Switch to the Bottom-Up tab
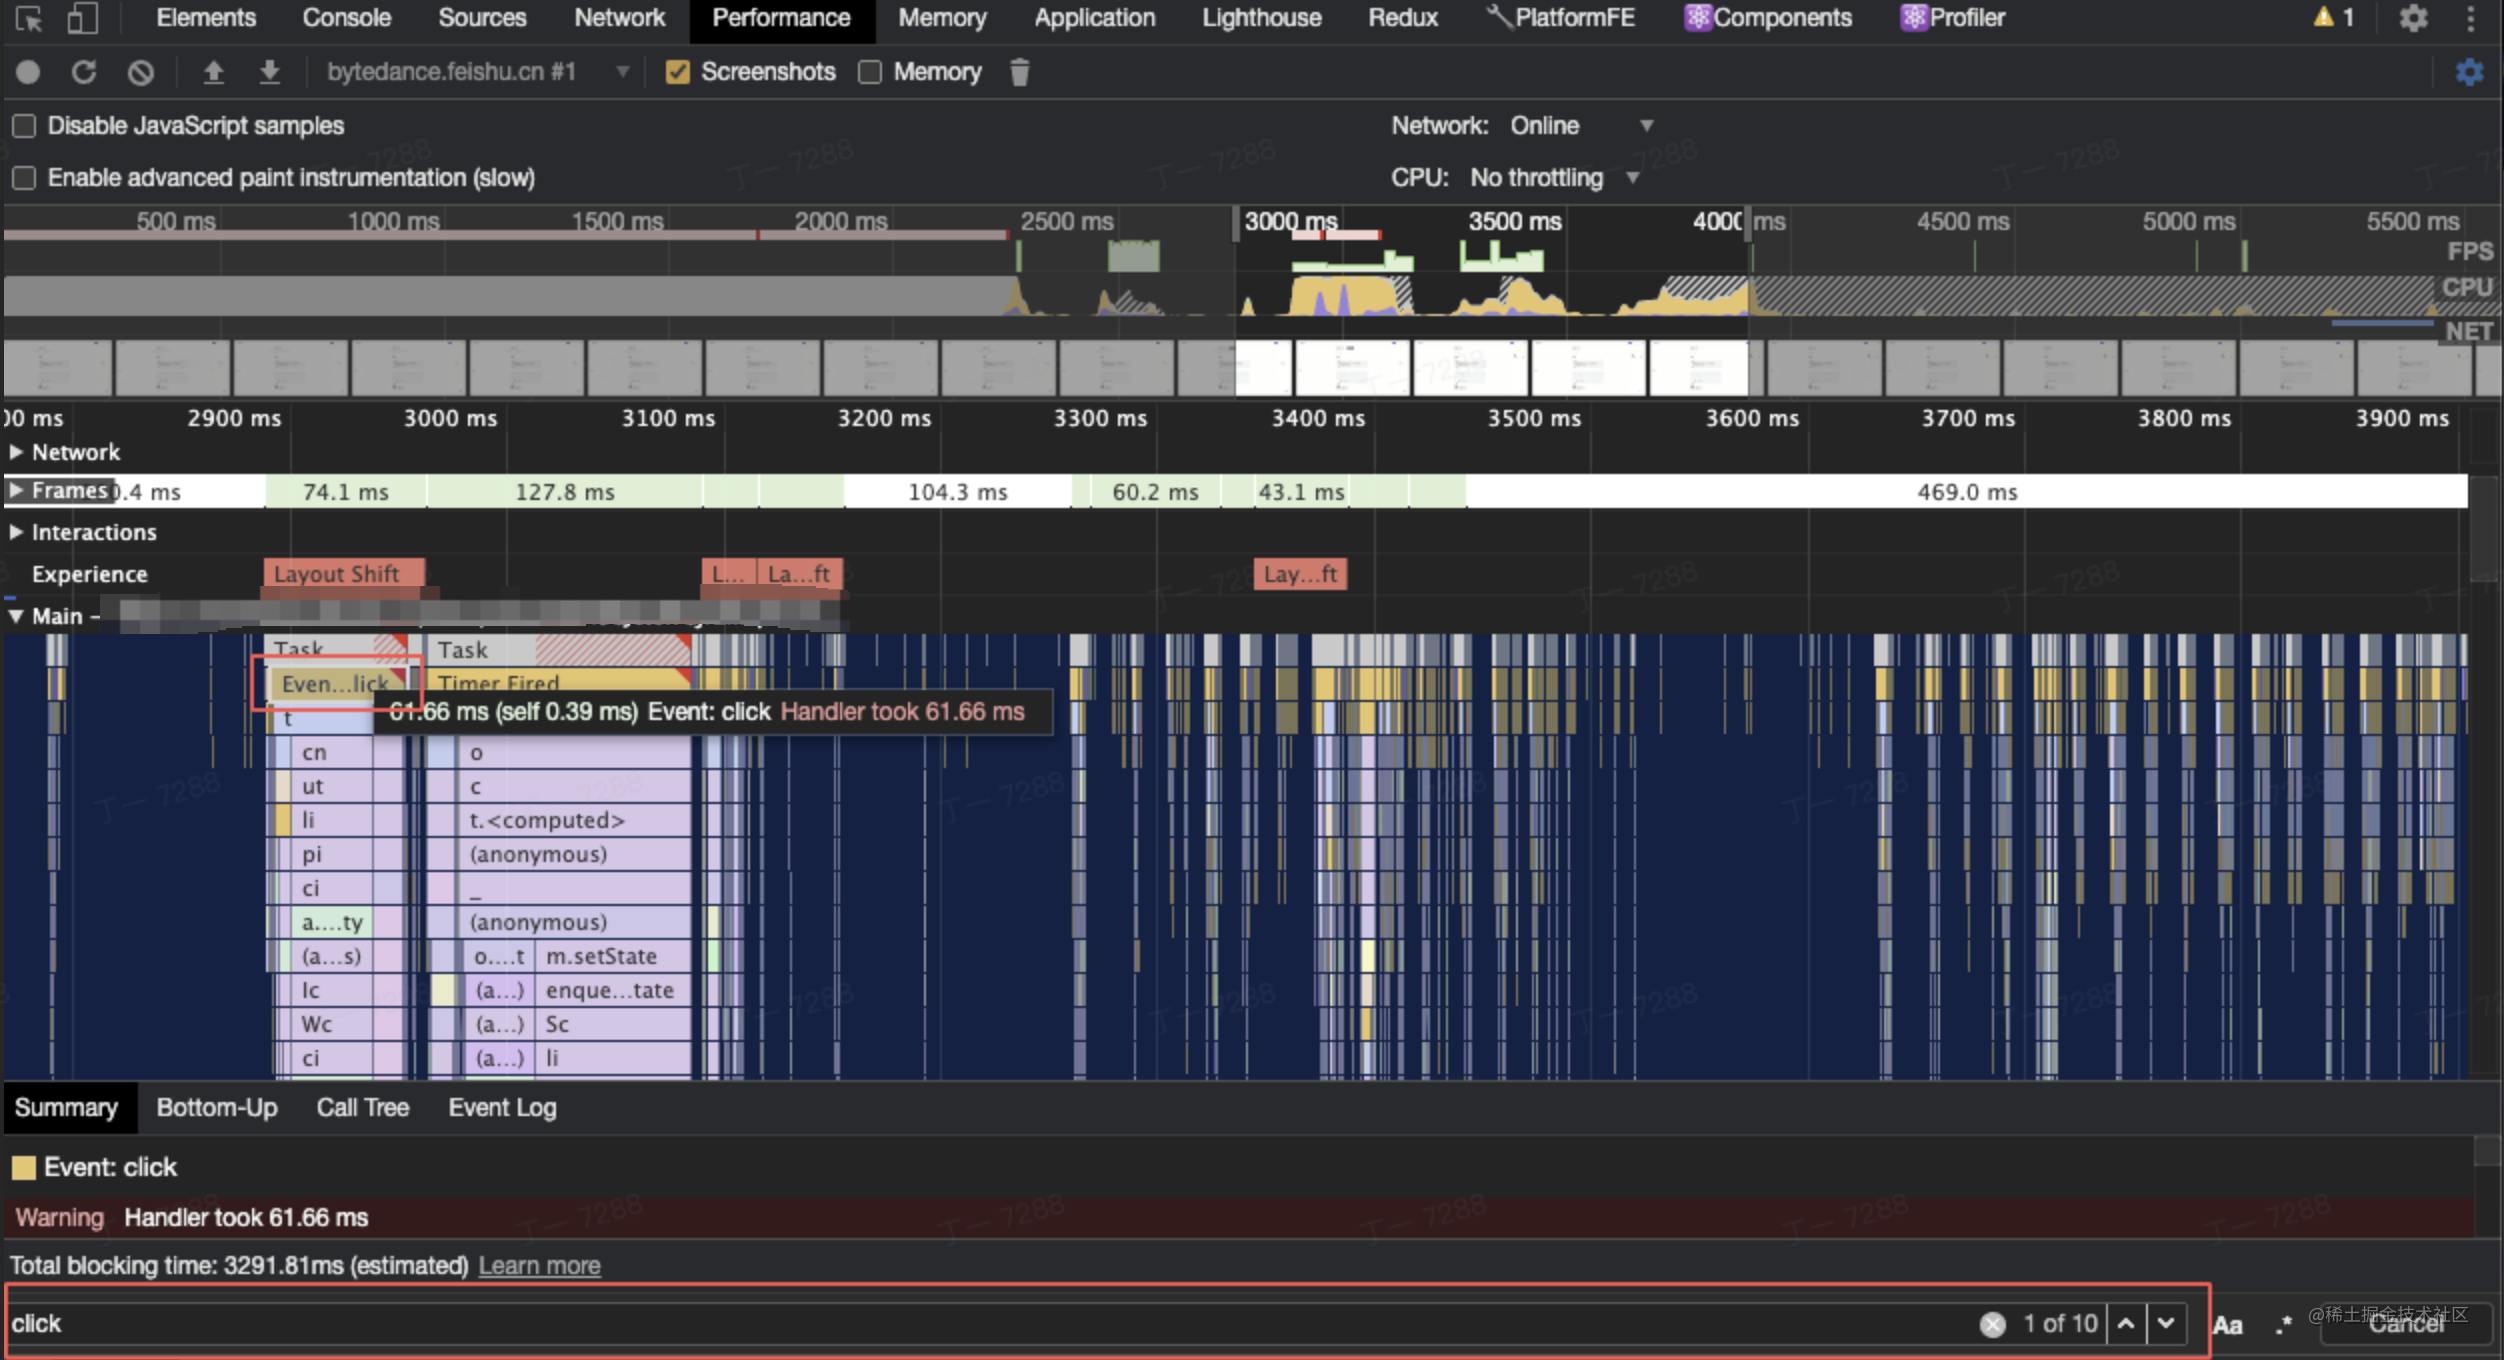This screenshot has height=1360, width=2504. point(217,1108)
